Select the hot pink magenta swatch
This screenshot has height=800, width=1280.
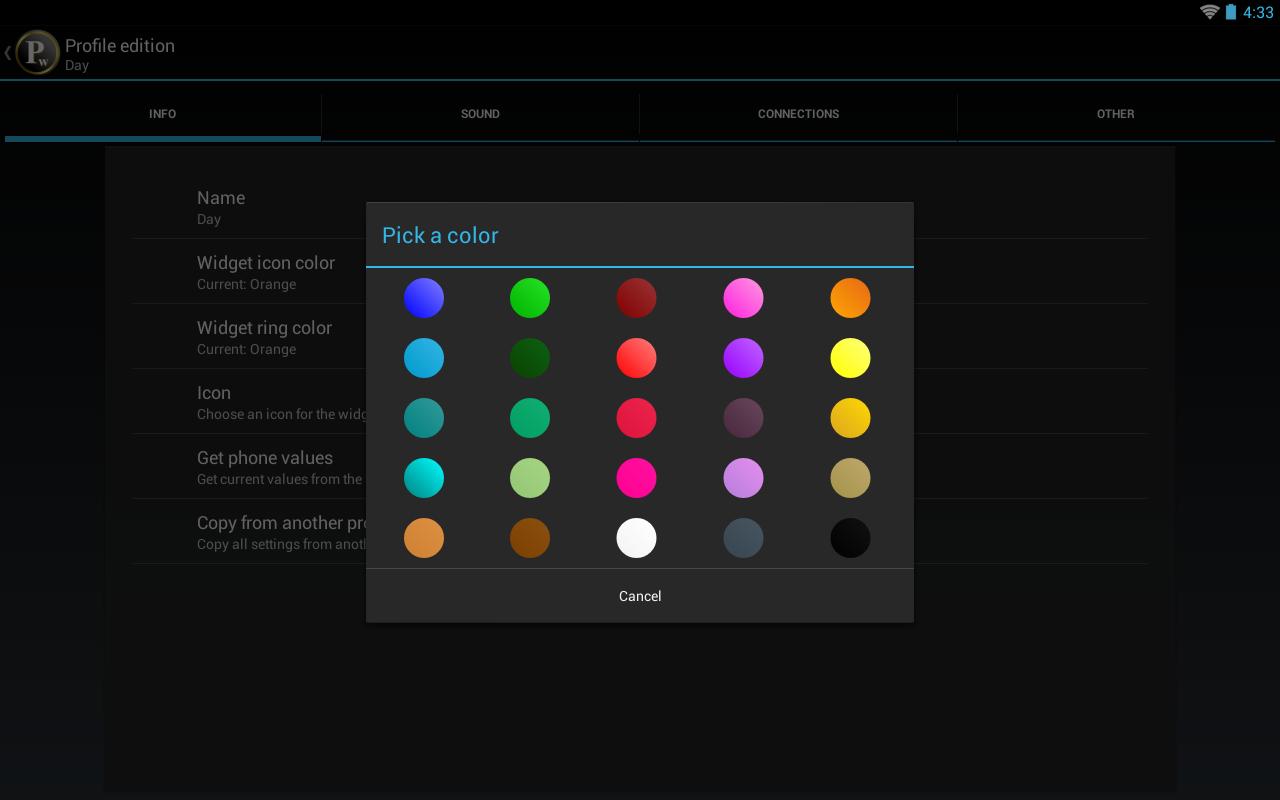coord(637,478)
